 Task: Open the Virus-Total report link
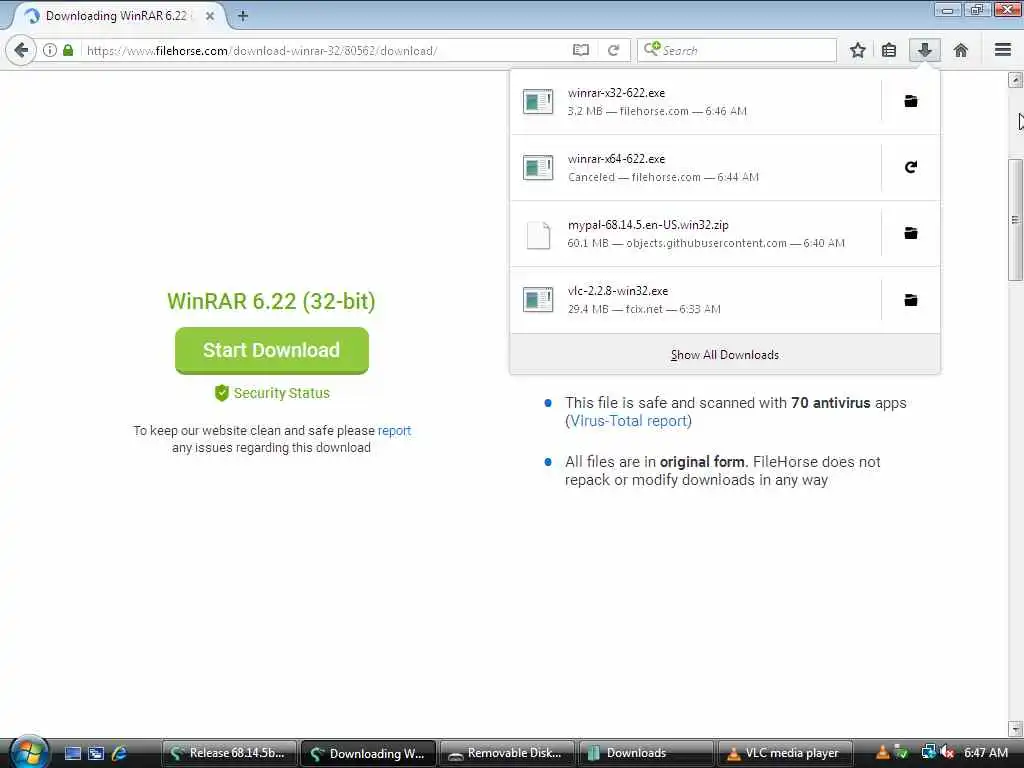point(628,421)
